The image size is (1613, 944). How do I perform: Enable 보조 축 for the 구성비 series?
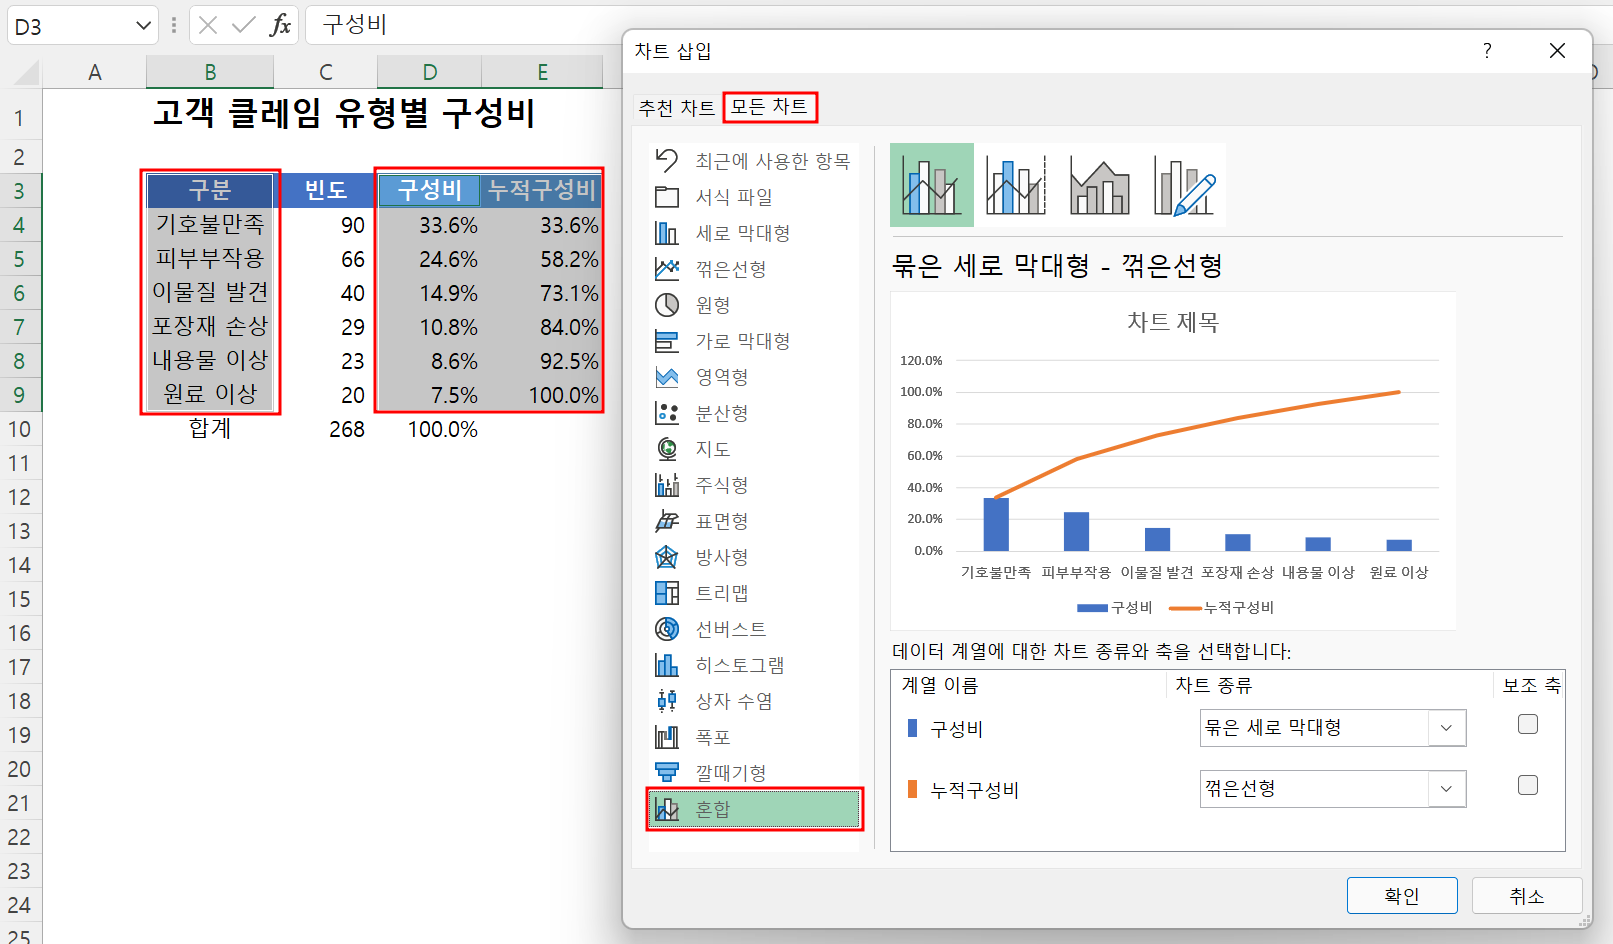[1527, 724]
